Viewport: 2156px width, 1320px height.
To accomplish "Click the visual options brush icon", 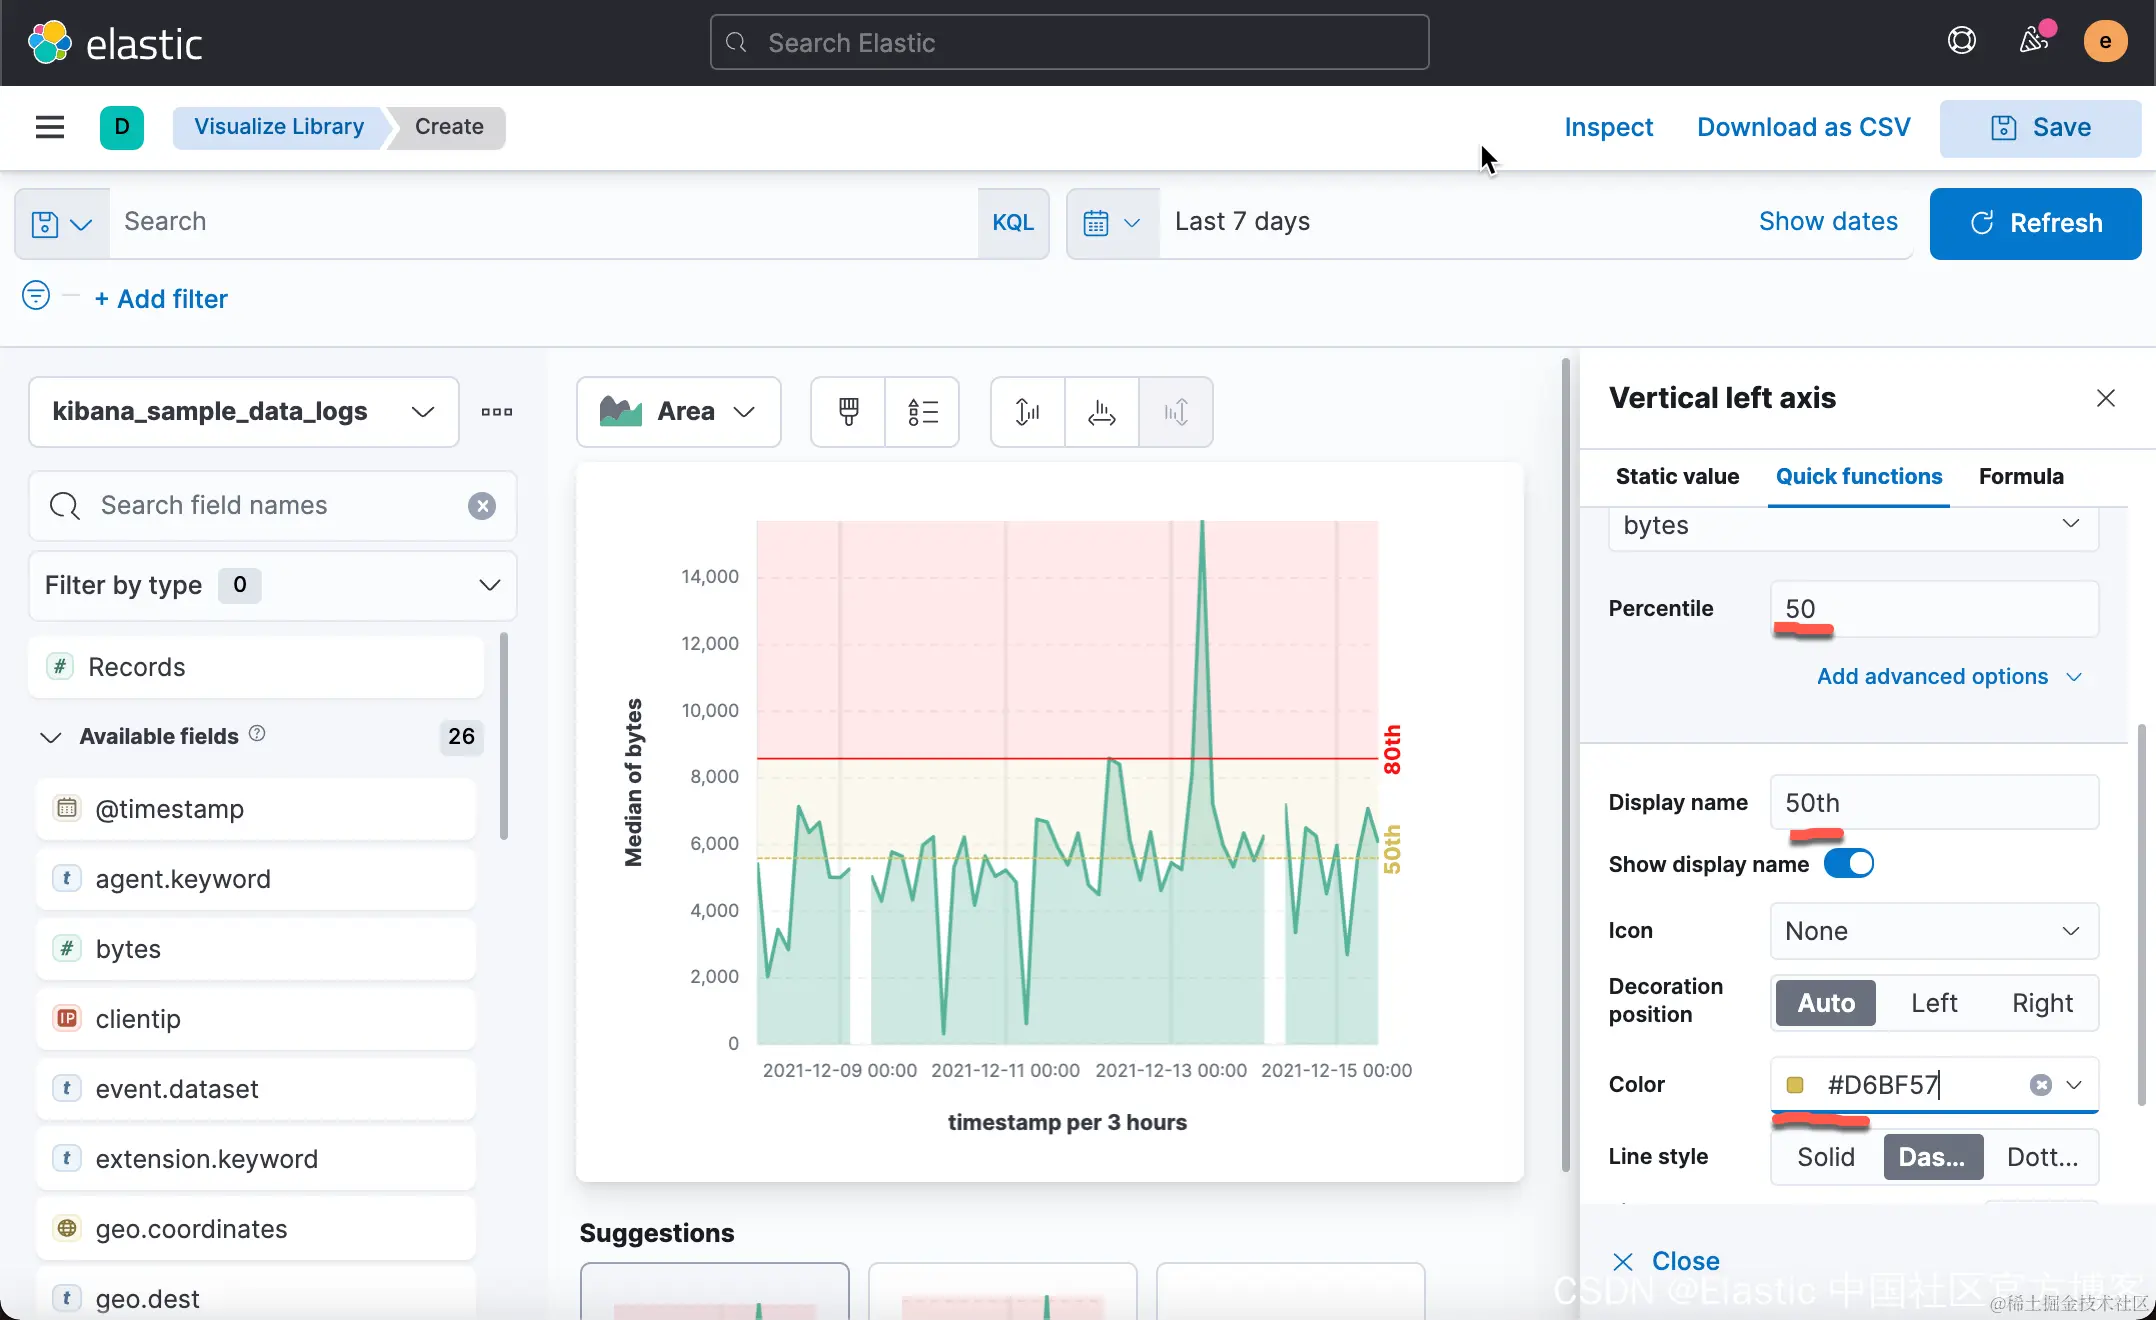I will pos(848,411).
